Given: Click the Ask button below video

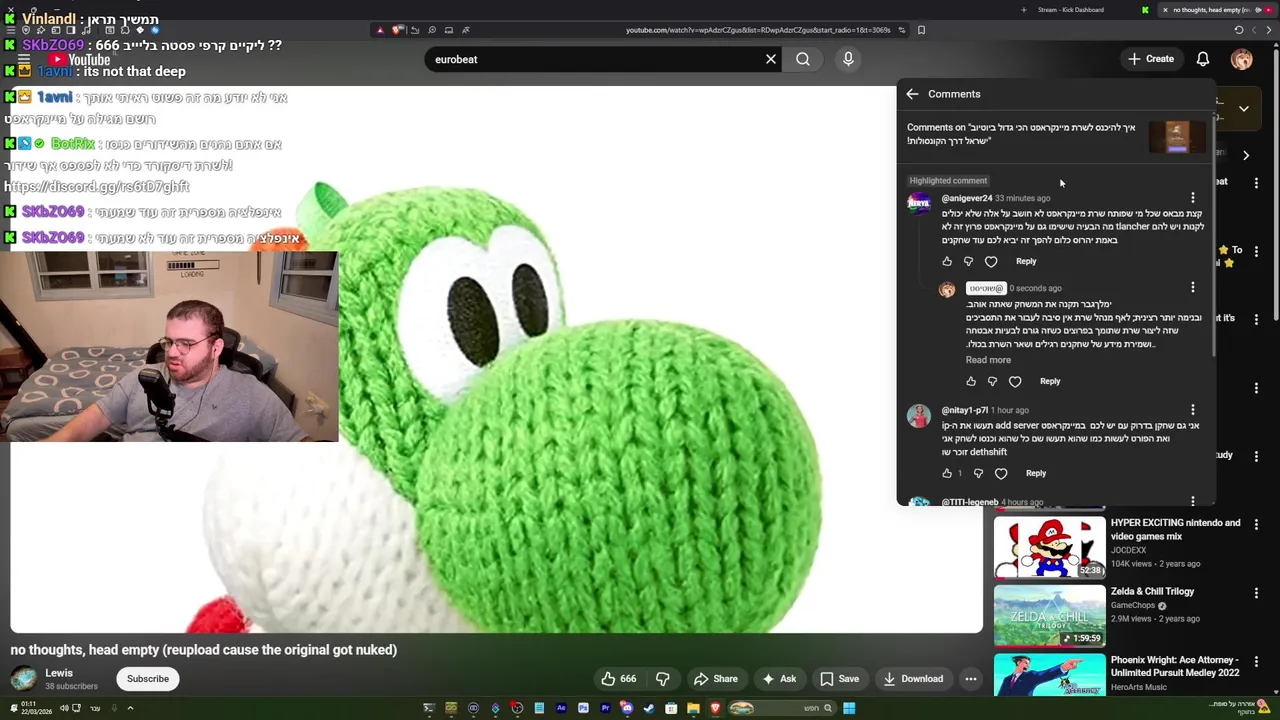Looking at the screenshot, I should click(778, 679).
